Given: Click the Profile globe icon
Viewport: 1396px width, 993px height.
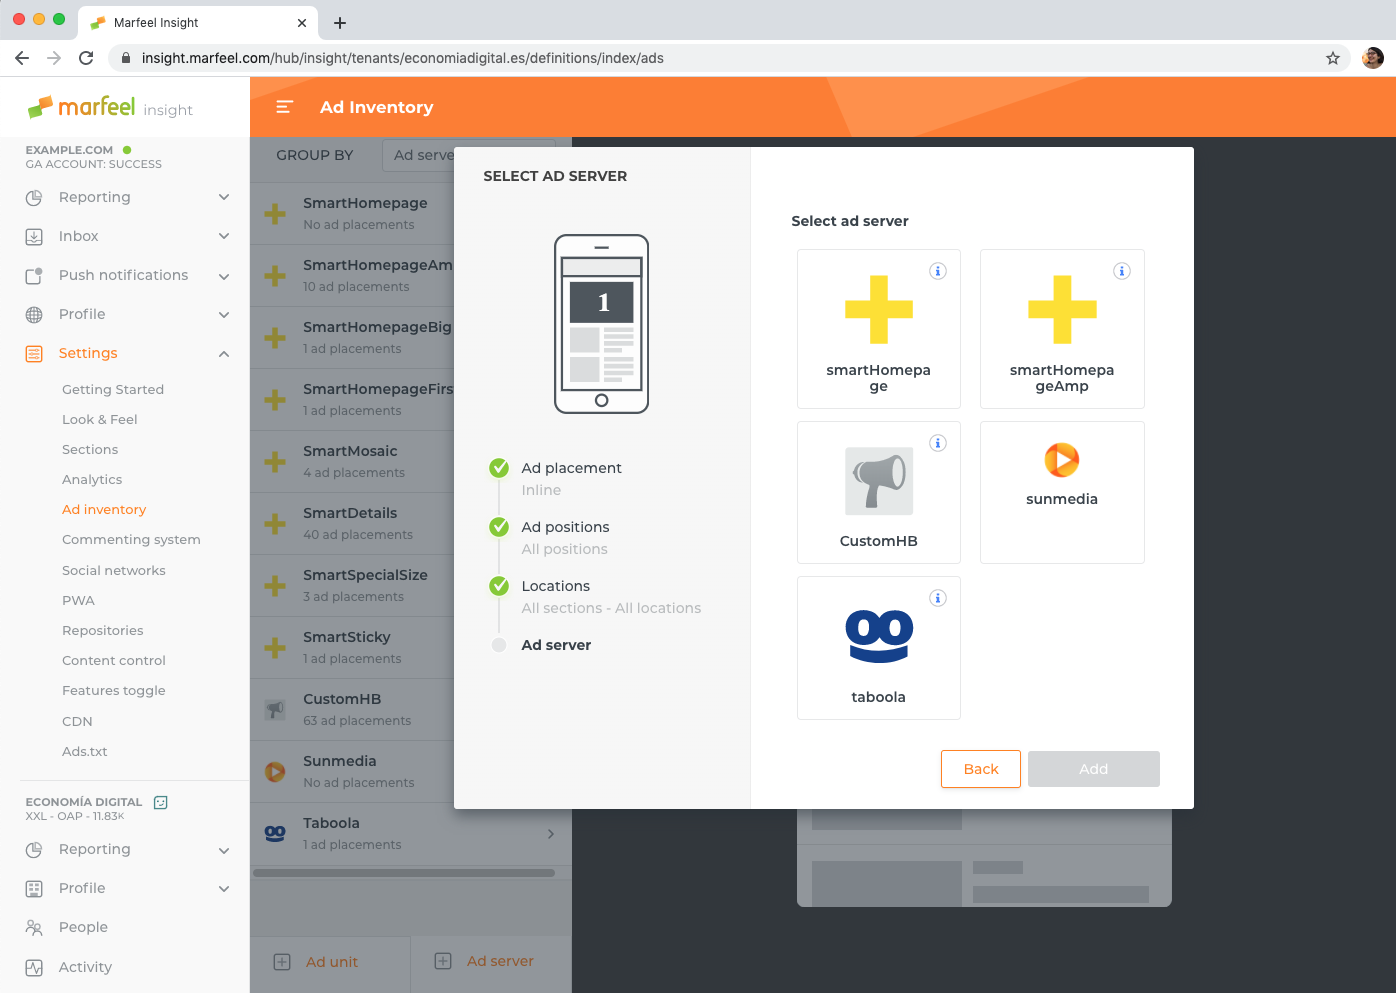Looking at the screenshot, I should (x=34, y=315).
